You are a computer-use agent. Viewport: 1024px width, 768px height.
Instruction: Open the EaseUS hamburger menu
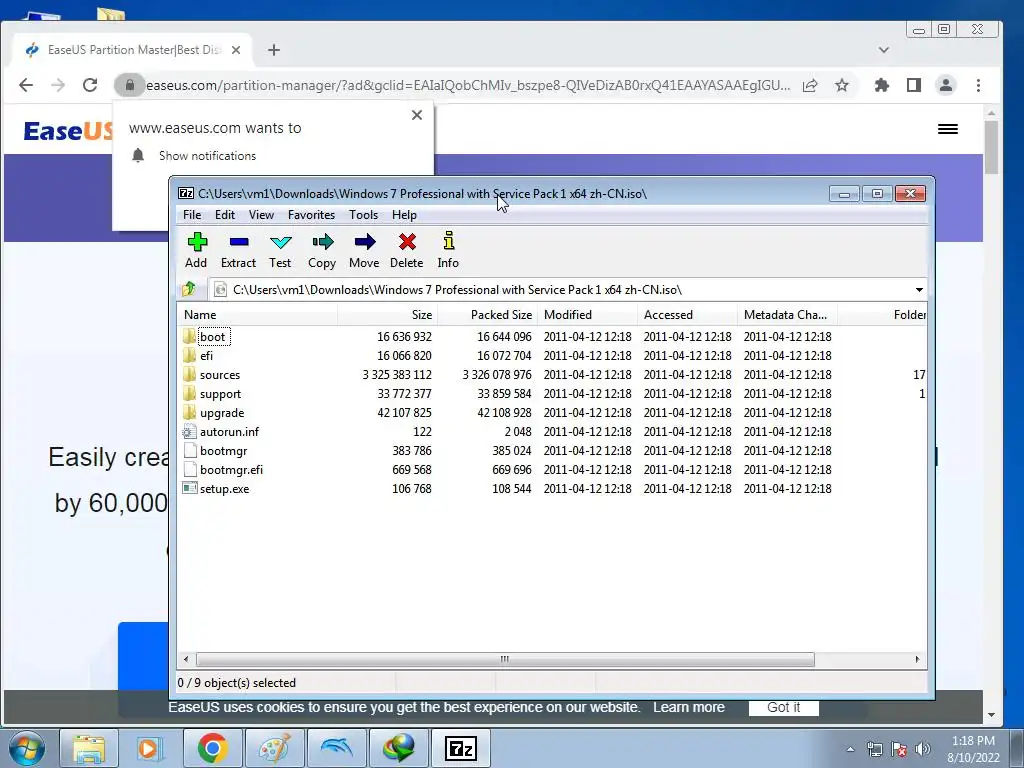pyautogui.click(x=948, y=129)
